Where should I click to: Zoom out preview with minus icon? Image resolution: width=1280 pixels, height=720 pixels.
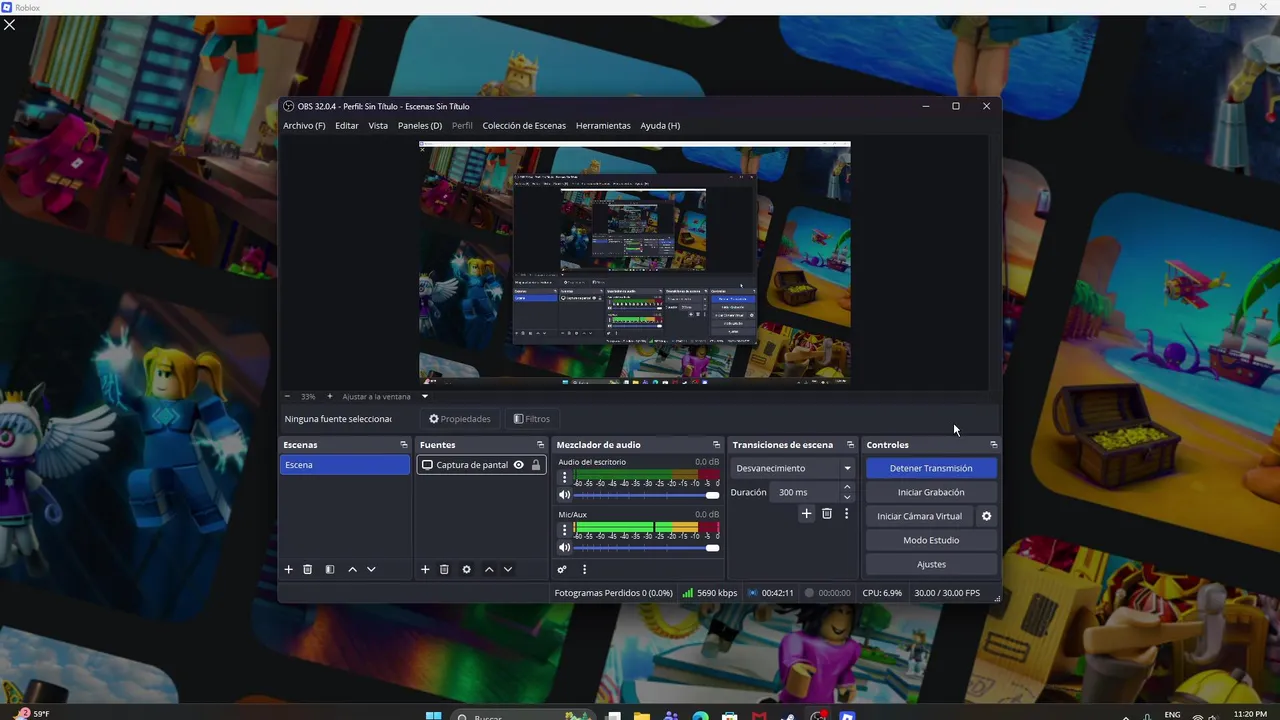coord(287,396)
